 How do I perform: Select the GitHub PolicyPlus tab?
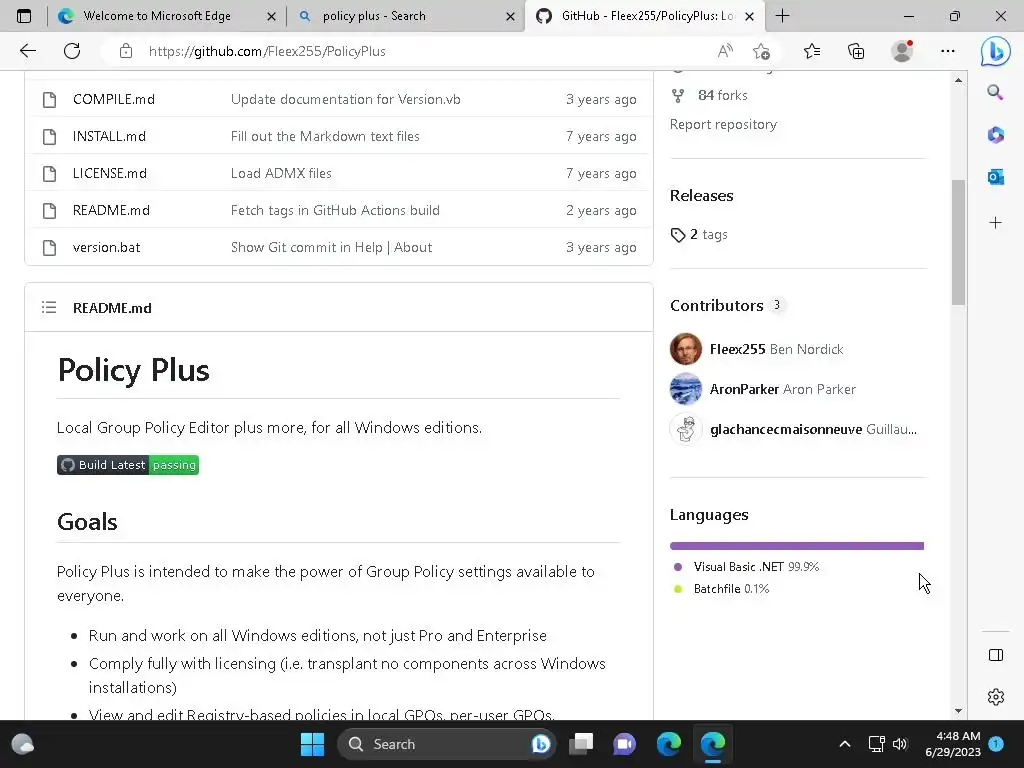tap(643, 16)
